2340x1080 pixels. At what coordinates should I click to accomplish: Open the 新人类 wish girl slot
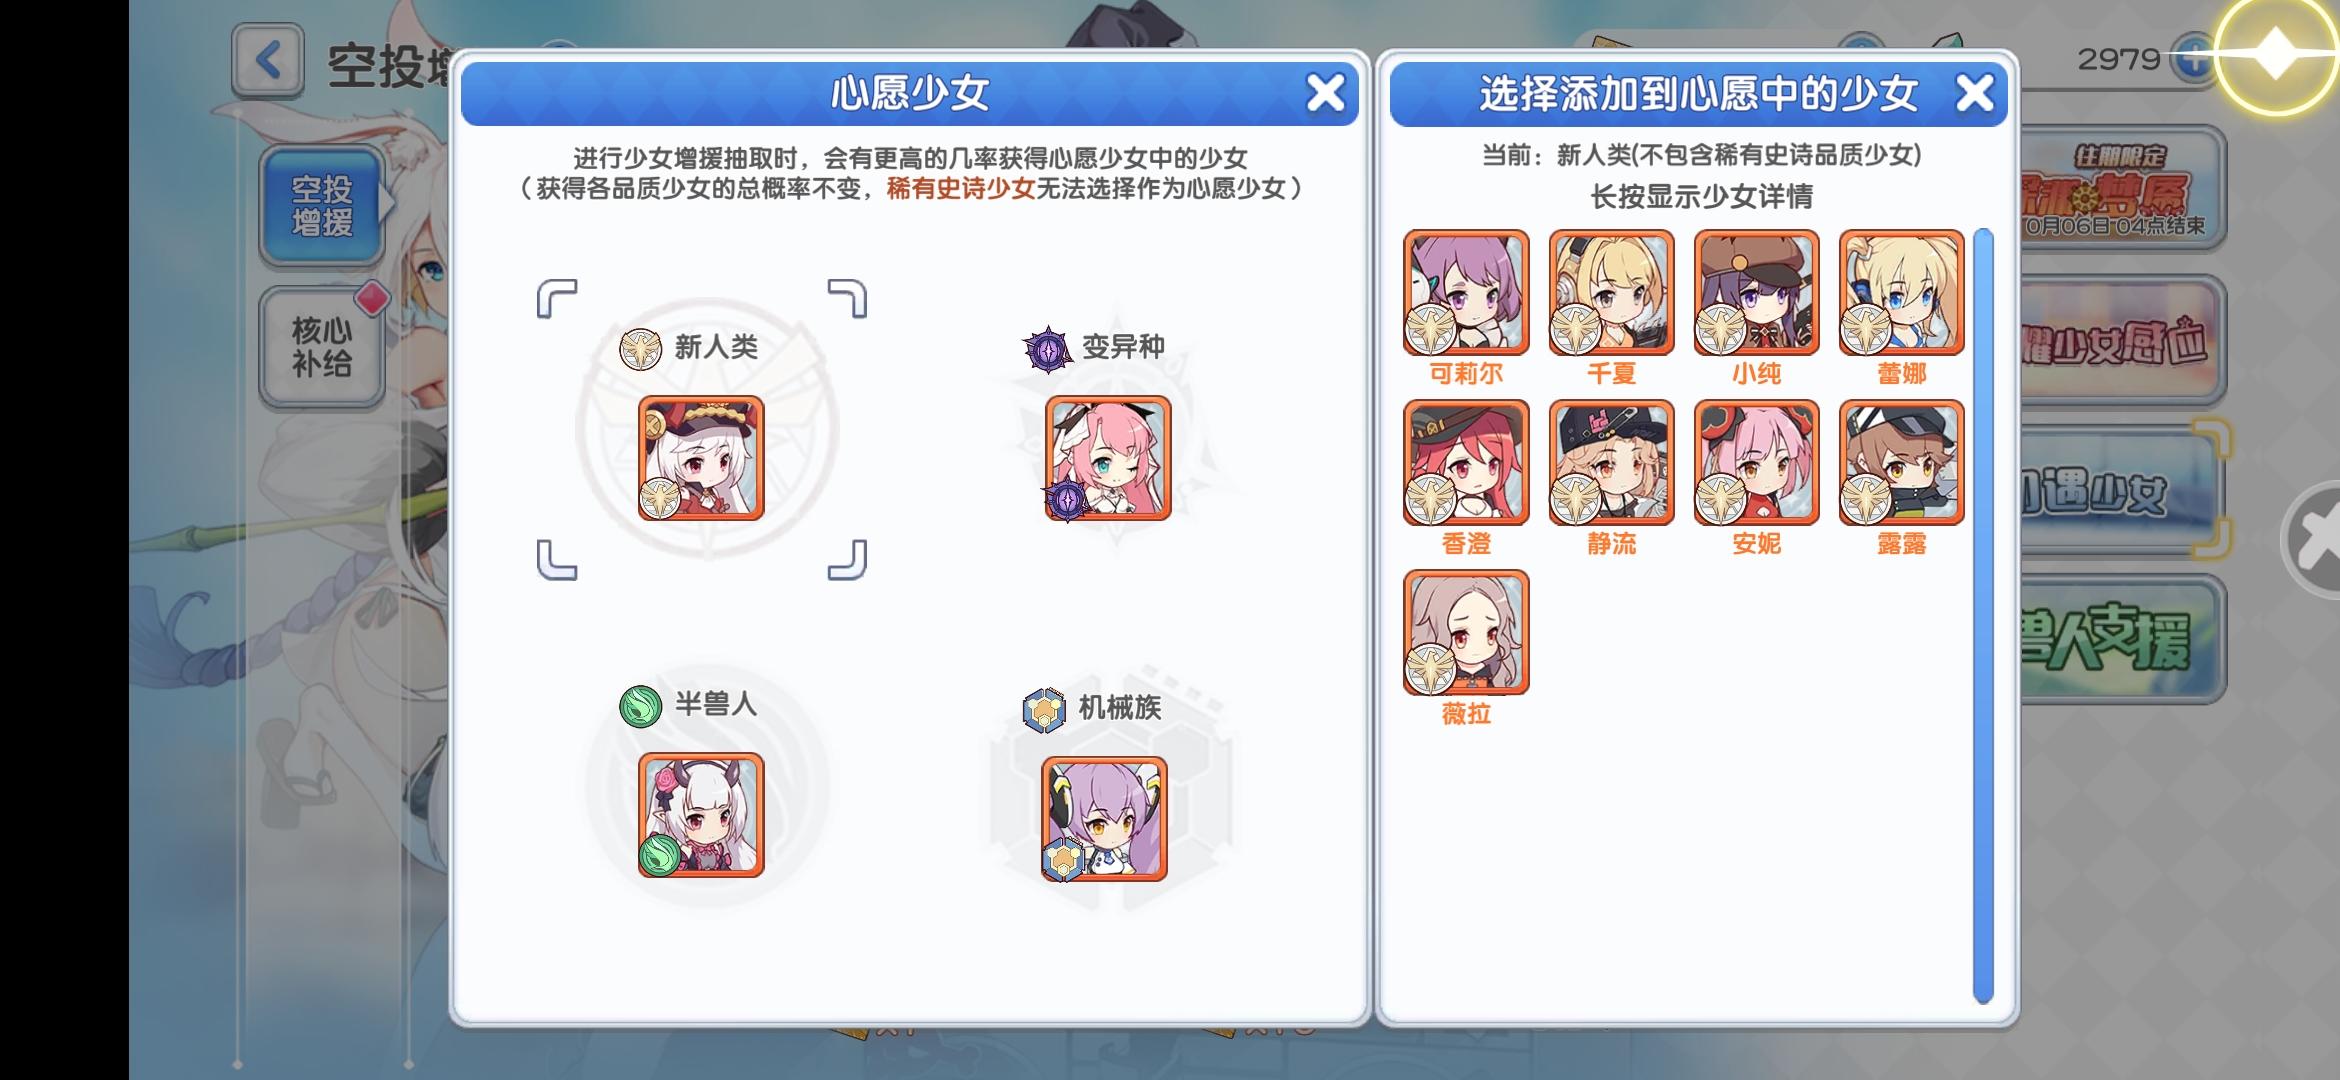pyautogui.click(x=701, y=458)
